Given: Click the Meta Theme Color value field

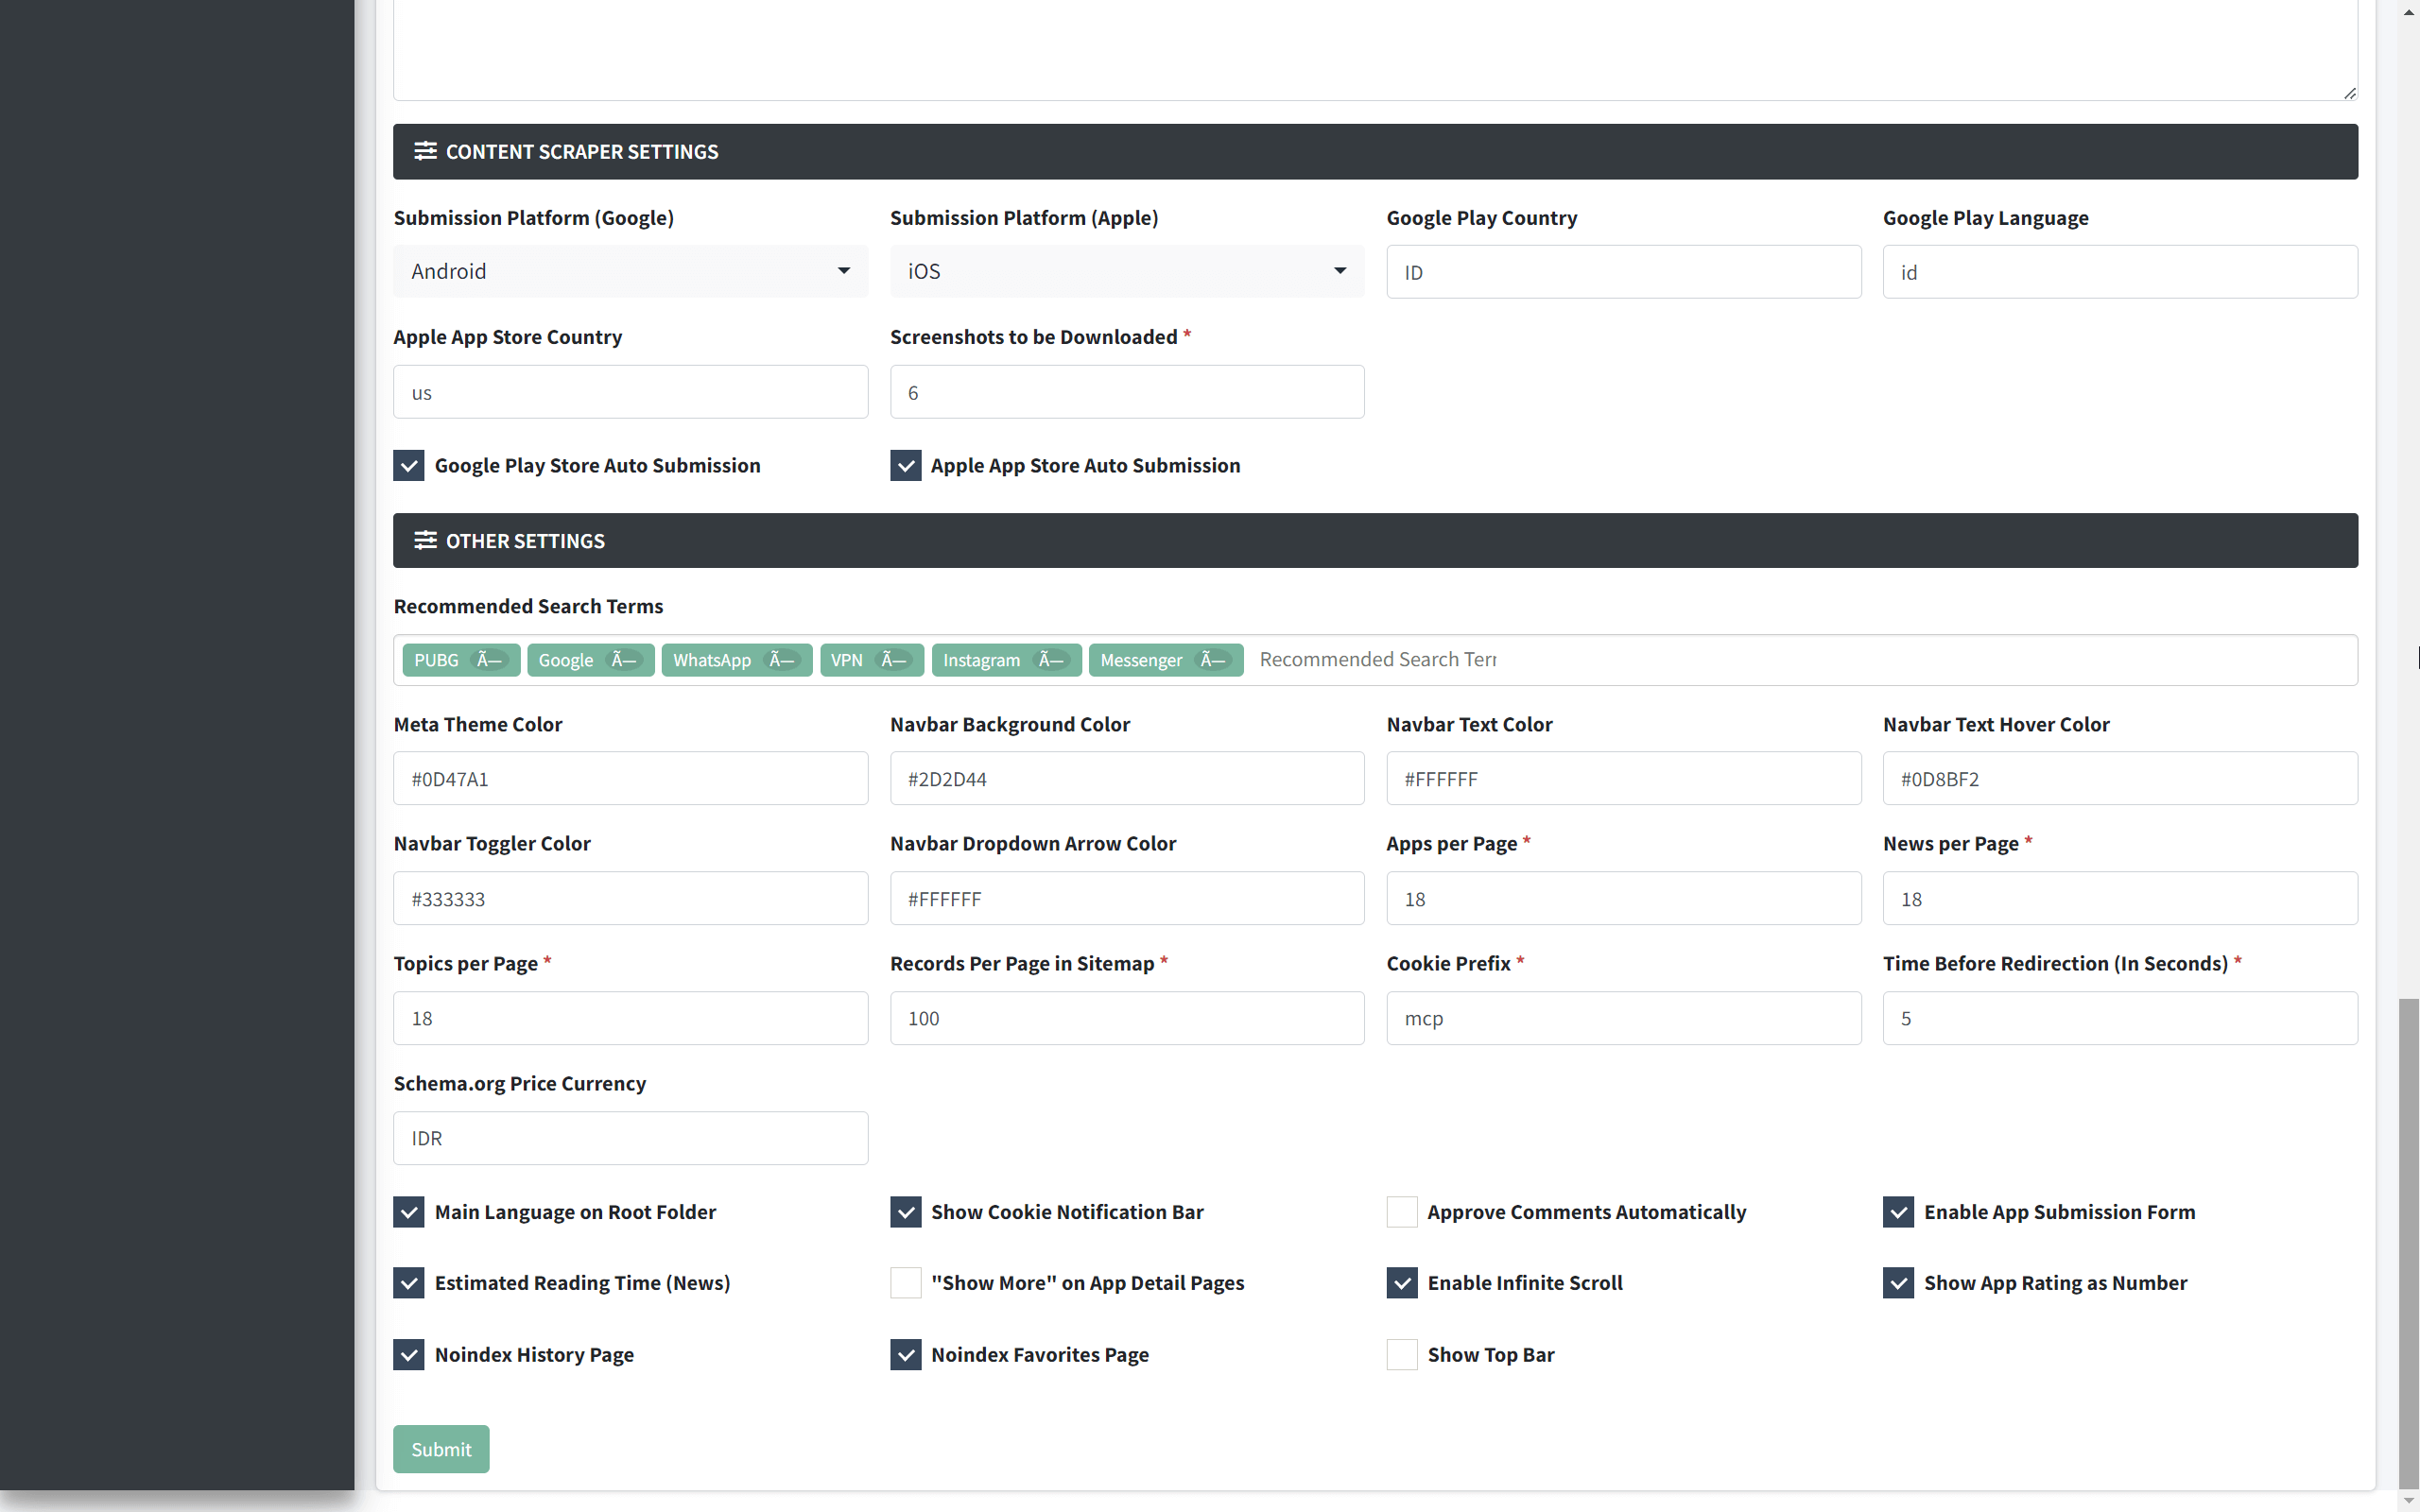Looking at the screenshot, I should click(629, 778).
